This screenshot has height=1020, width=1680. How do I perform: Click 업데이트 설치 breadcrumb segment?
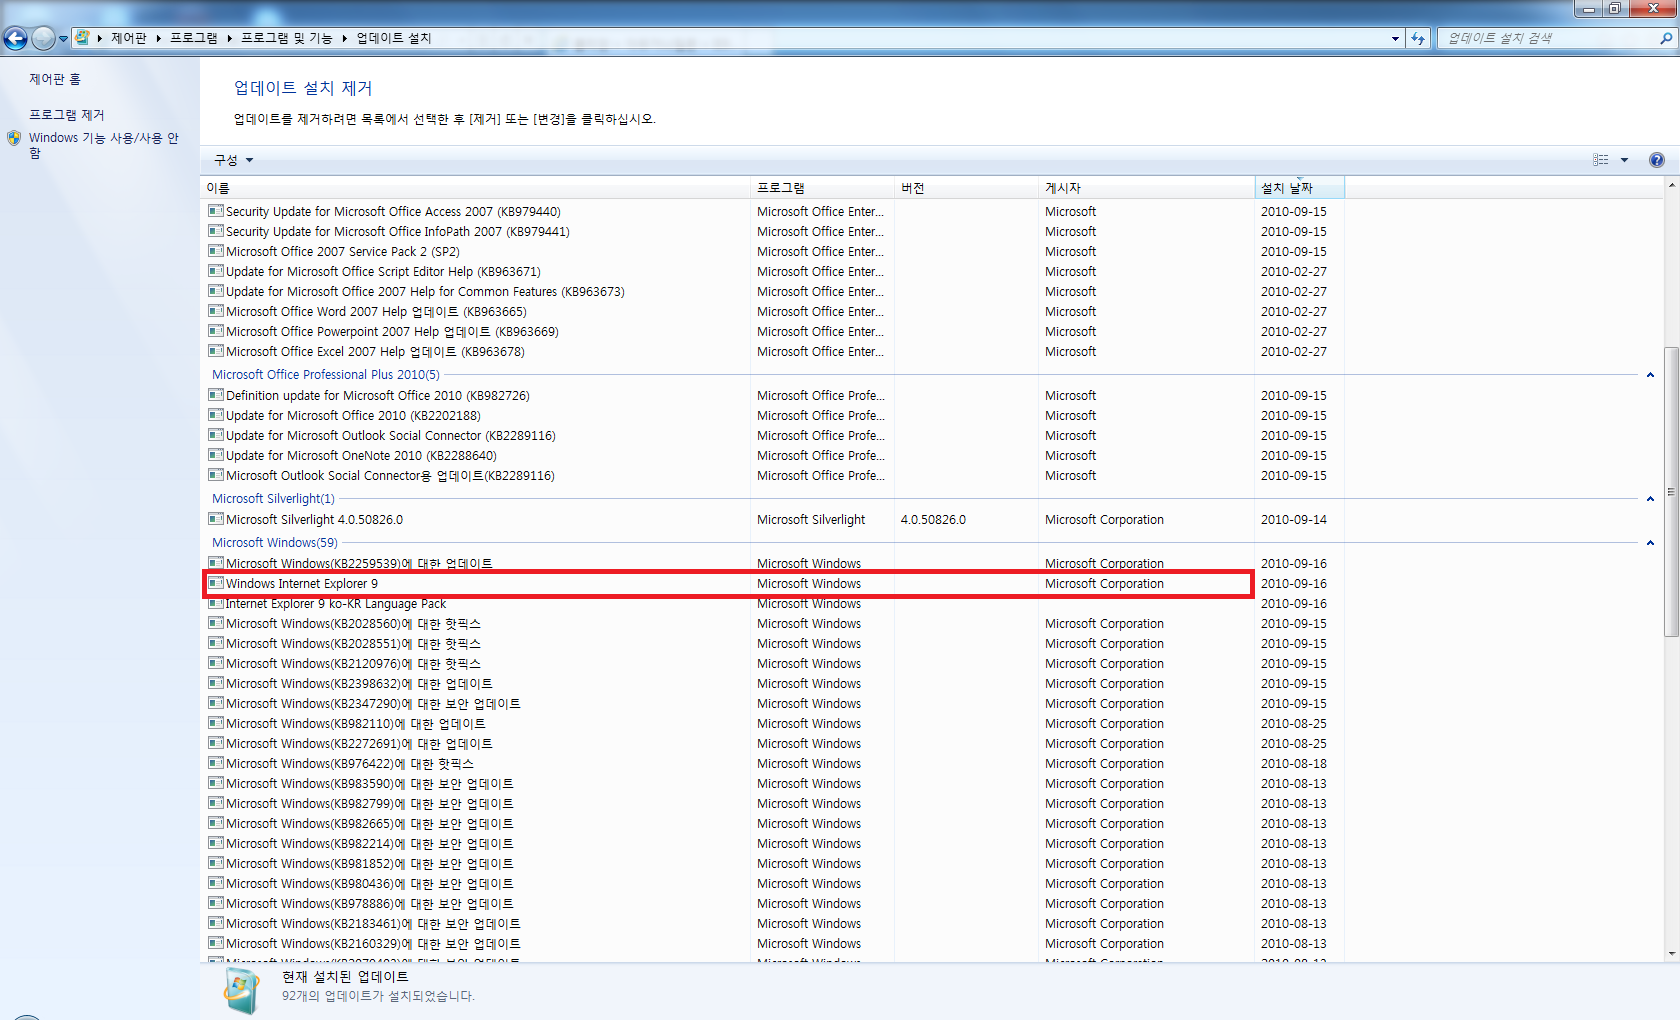(394, 38)
